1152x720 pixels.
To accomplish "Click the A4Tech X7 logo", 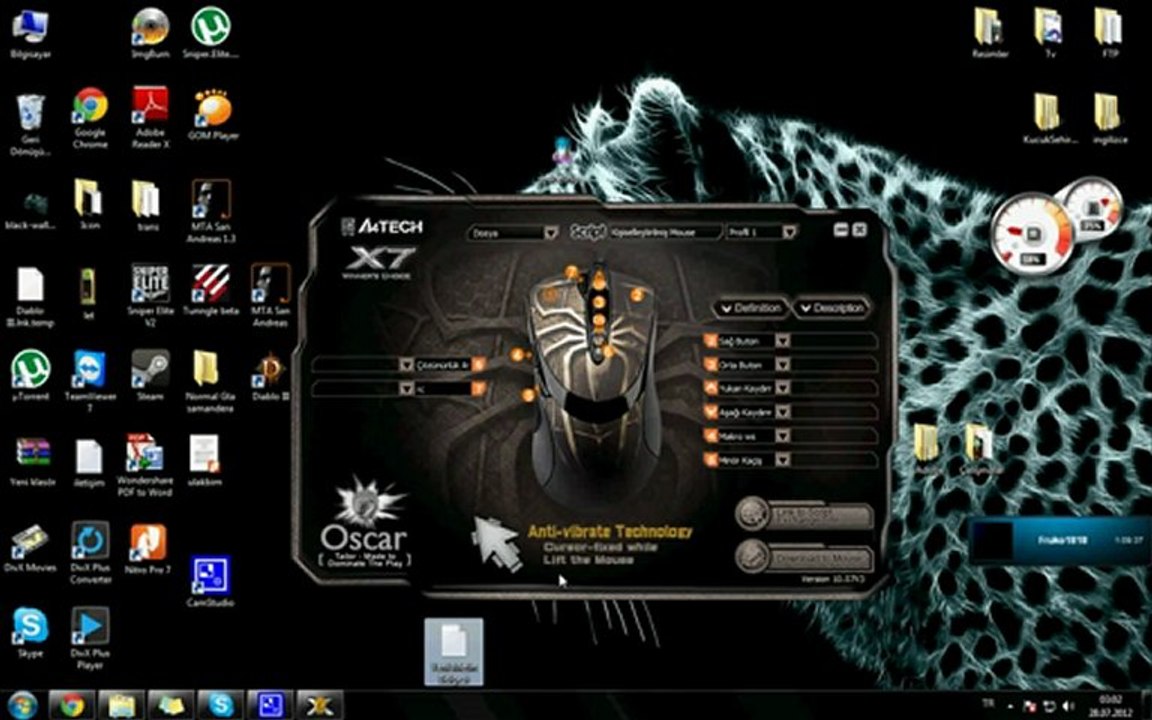I will pos(381,247).
